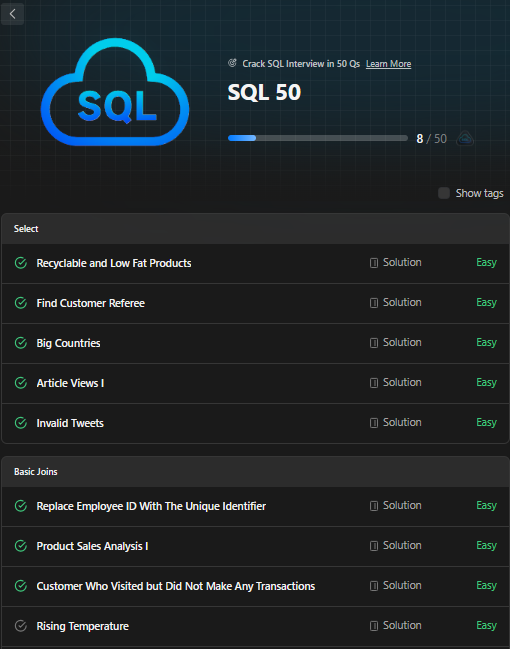Click the SQL 50 title heading
510x649 pixels.
coord(264,92)
